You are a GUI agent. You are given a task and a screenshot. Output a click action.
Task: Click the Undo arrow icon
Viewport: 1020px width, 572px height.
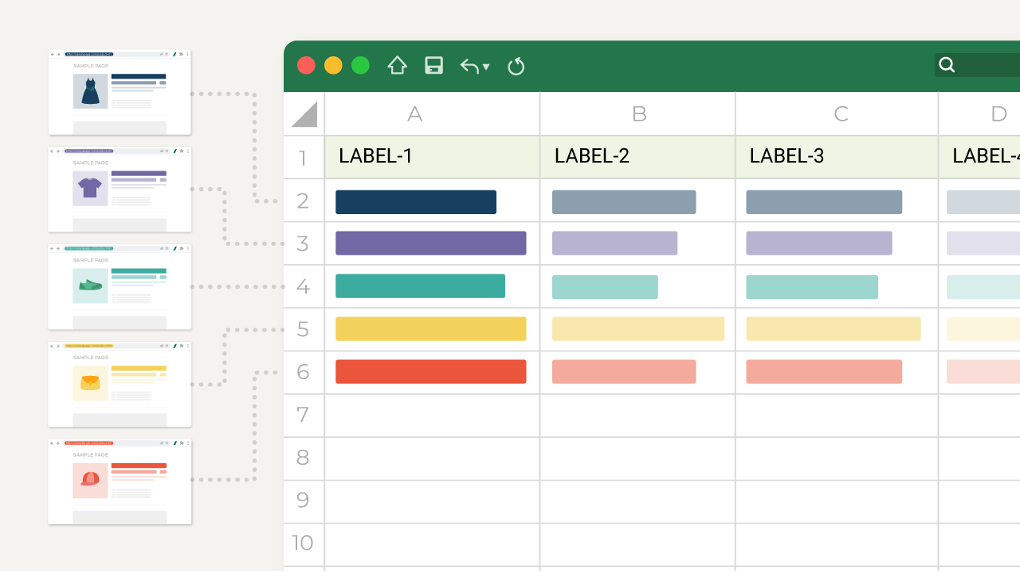click(x=469, y=66)
